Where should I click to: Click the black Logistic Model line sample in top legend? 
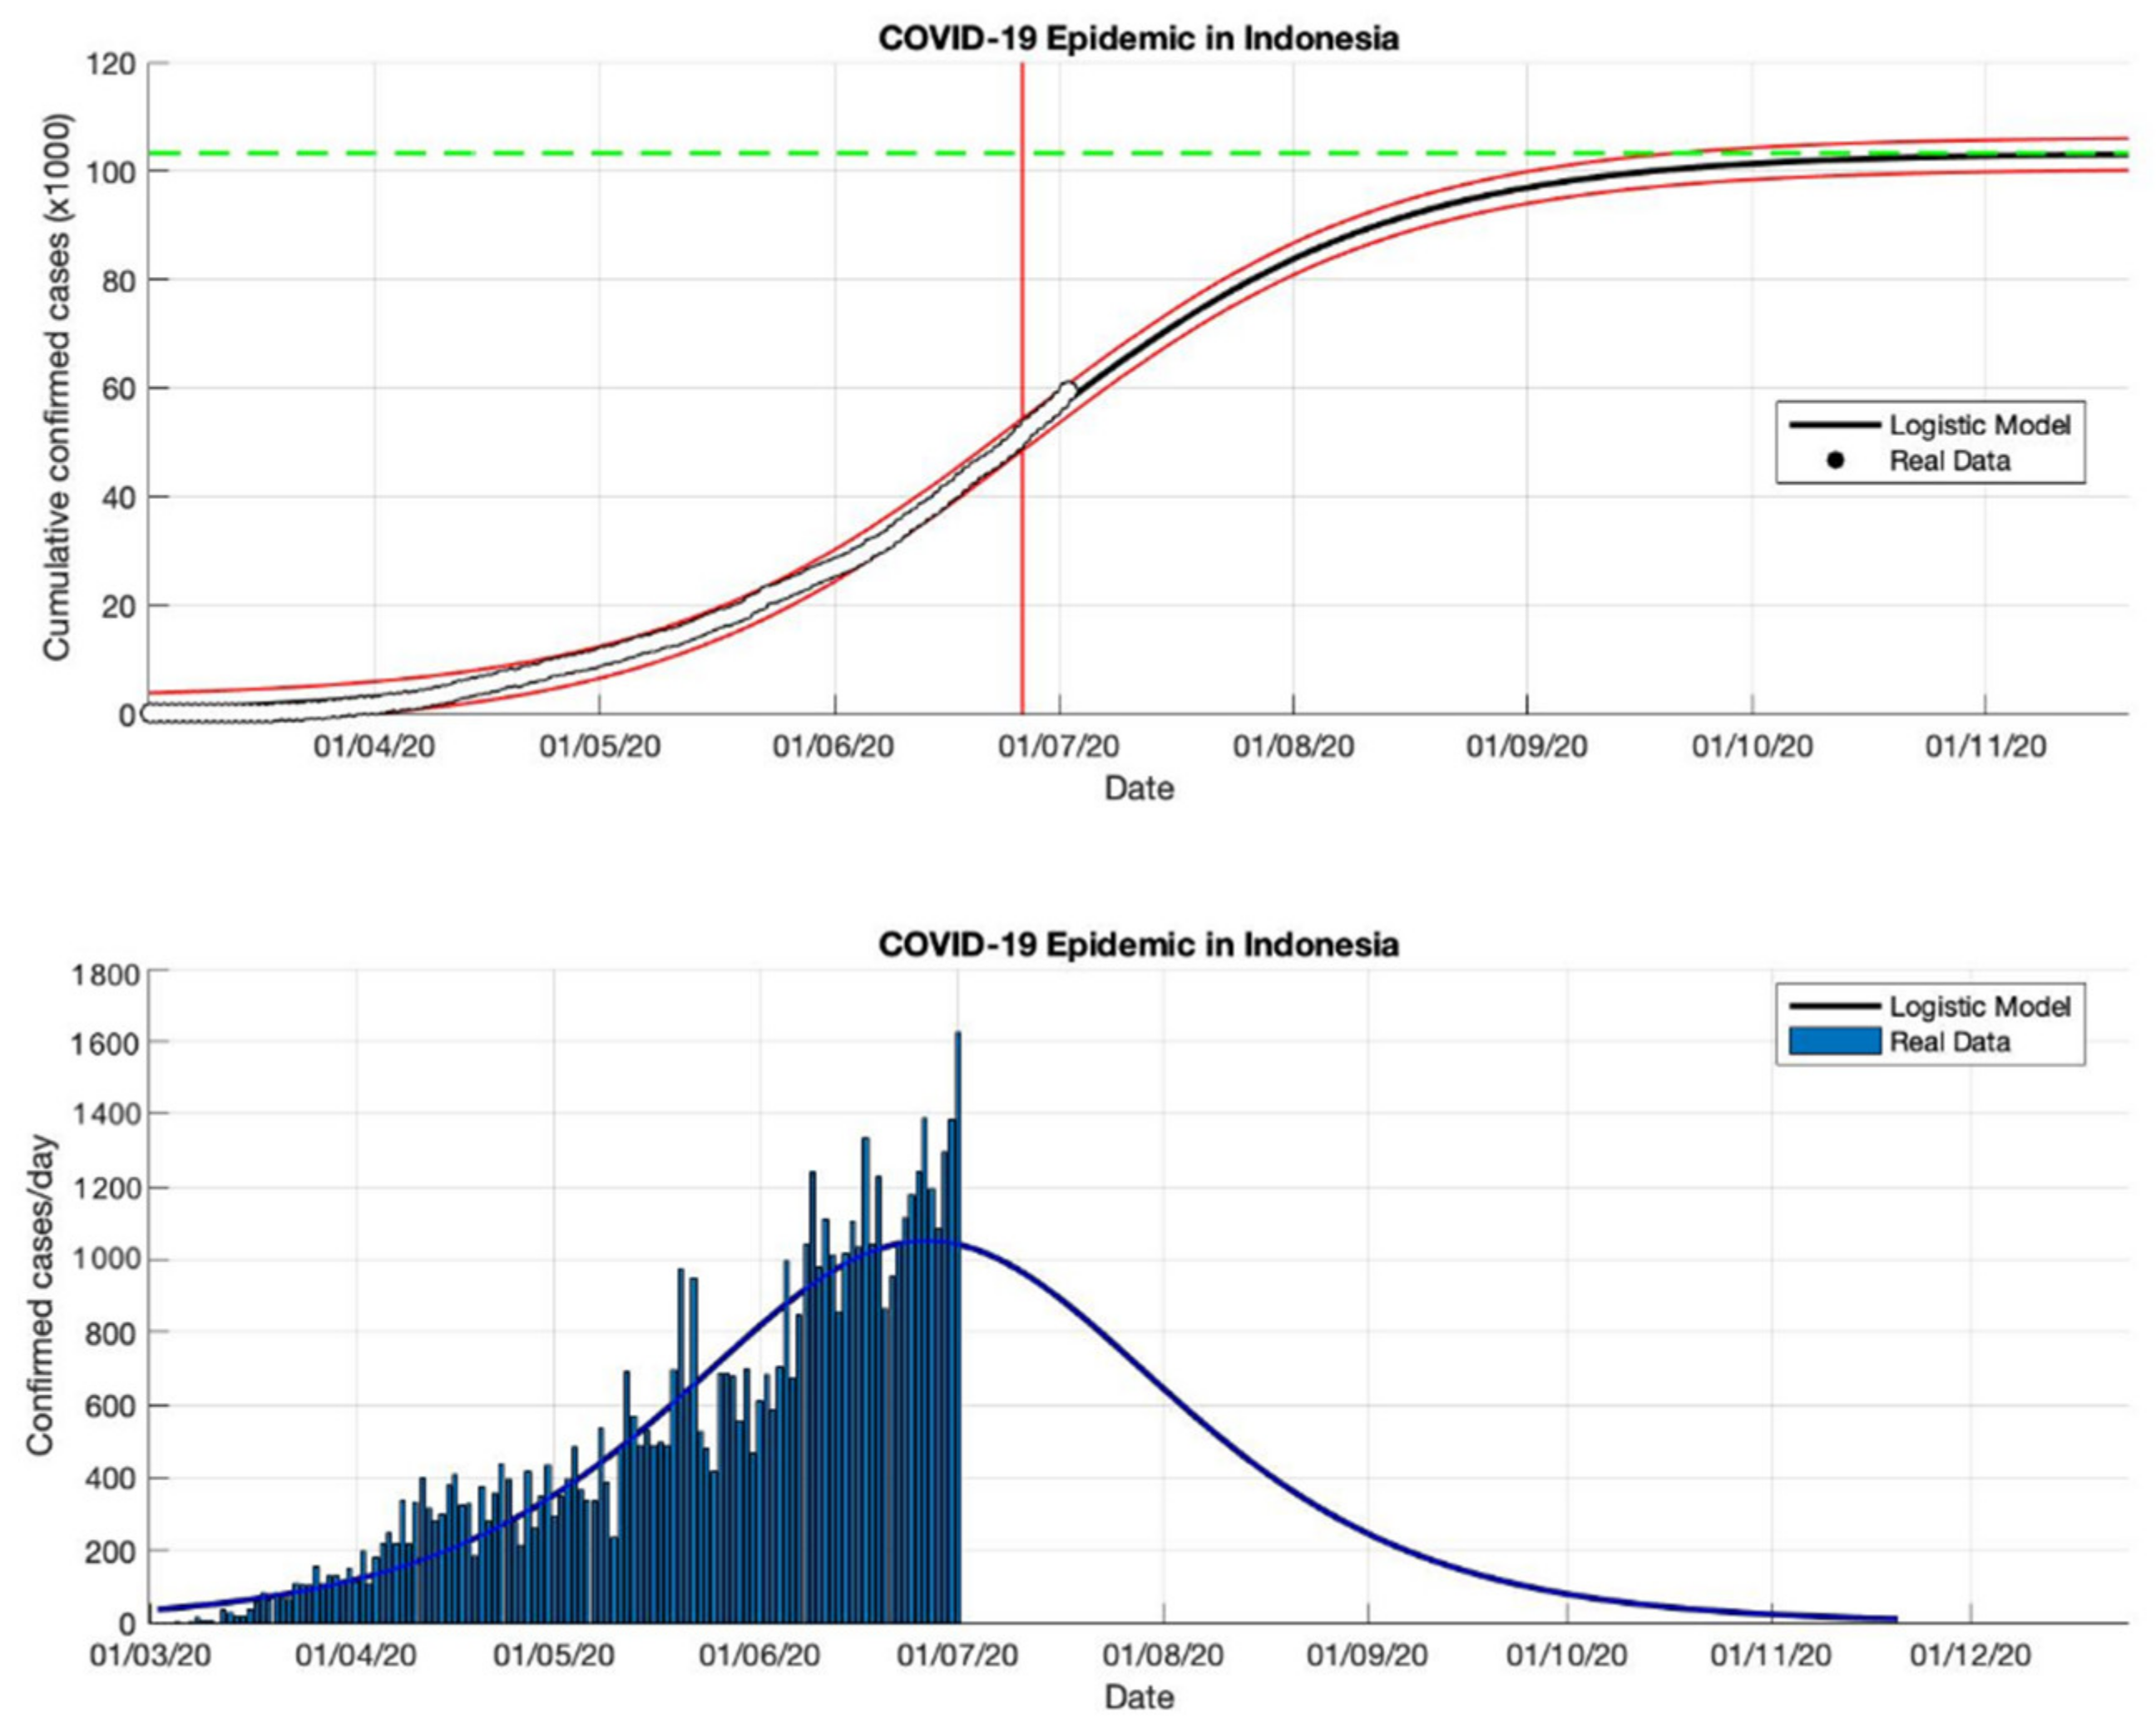(1835, 425)
